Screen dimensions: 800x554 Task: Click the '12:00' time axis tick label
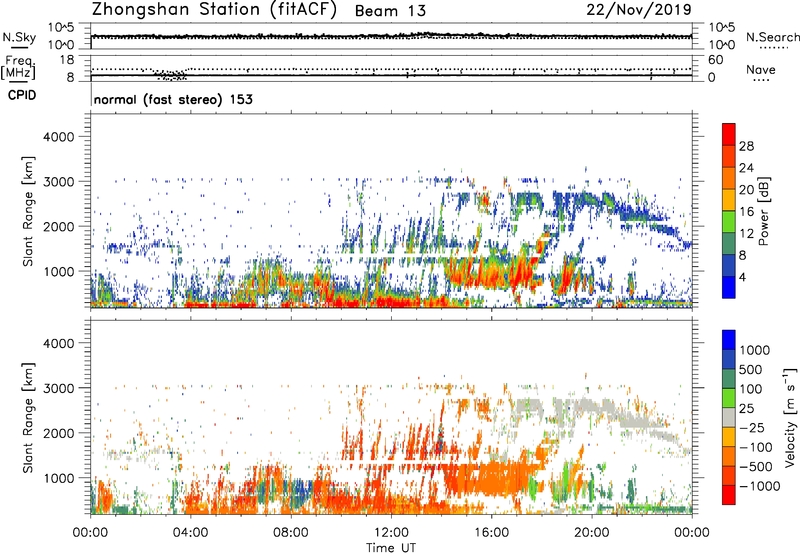(x=391, y=533)
